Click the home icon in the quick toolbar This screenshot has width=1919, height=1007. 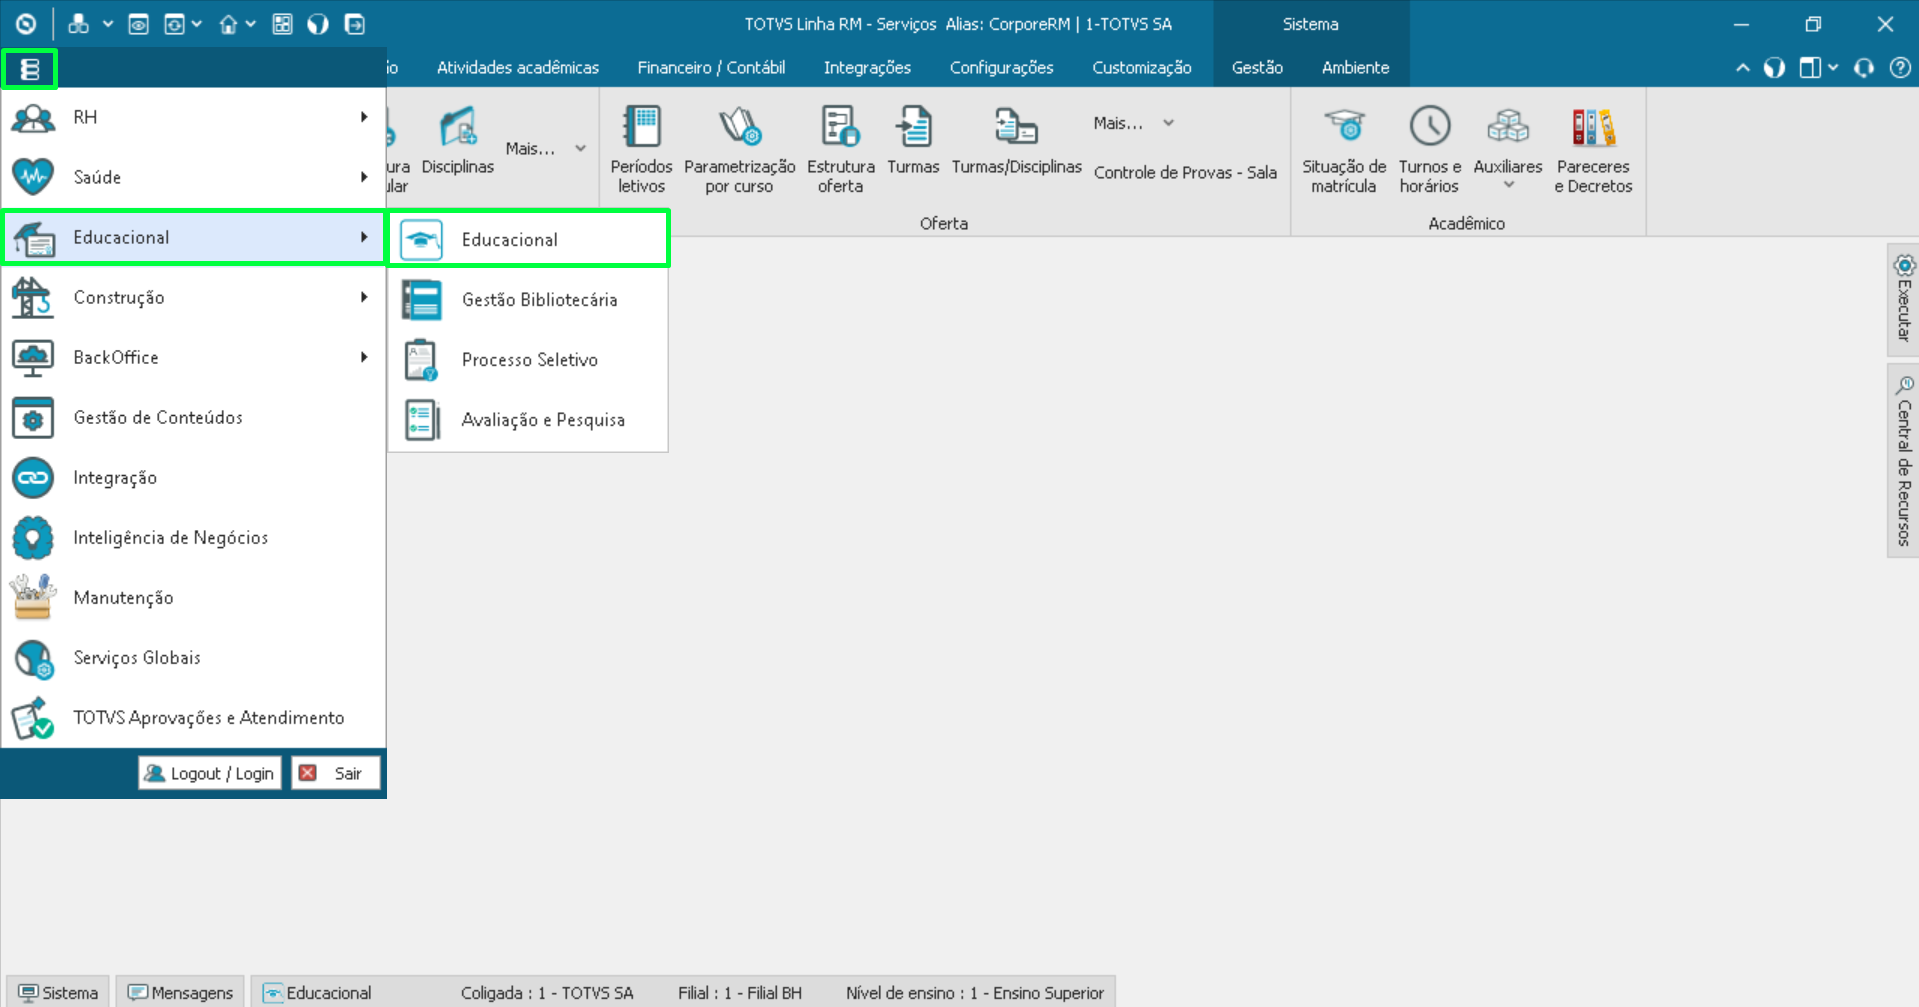tap(228, 24)
